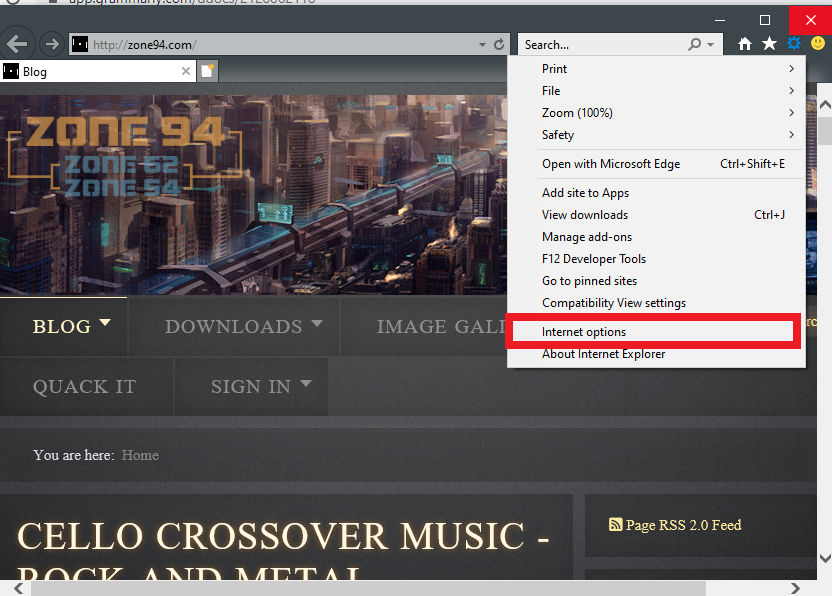Open the SIGN IN navigation dropdown
This screenshot has height=596, width=832.
[306, 383]
